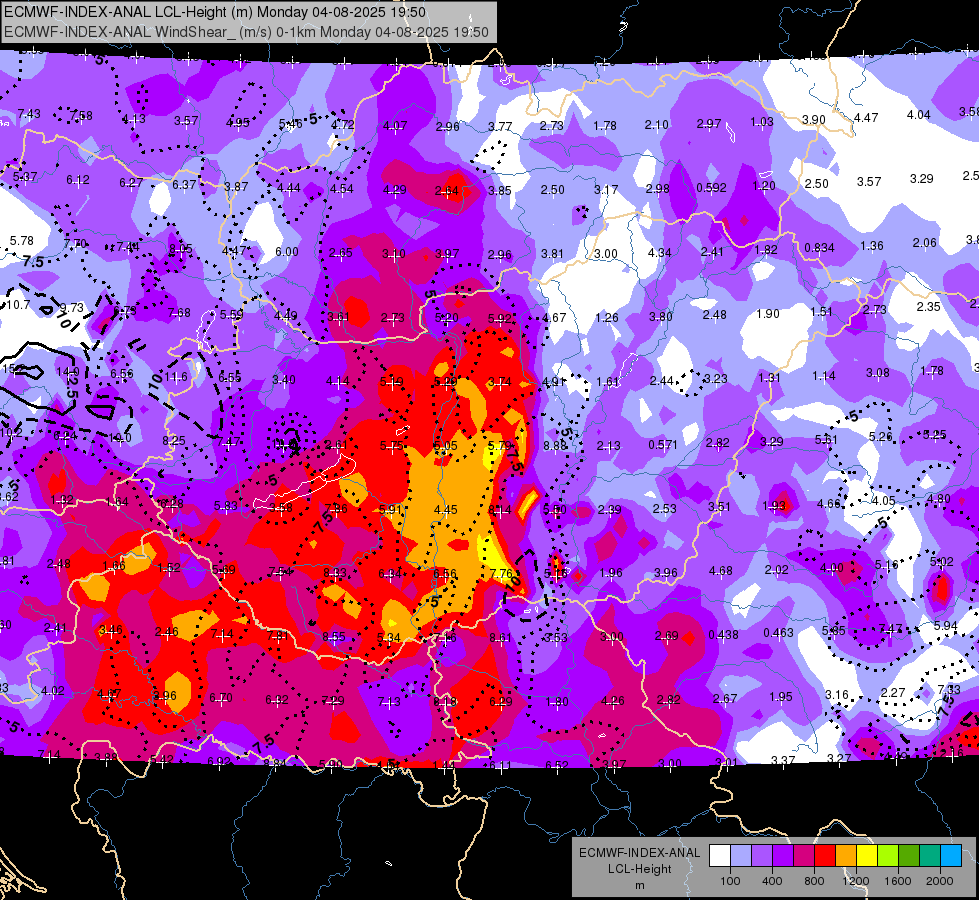Image resolution: width=979 pixels, height=900 pixels.
Task: Click the medium purple legend swatch
Action: click(762, 856)
